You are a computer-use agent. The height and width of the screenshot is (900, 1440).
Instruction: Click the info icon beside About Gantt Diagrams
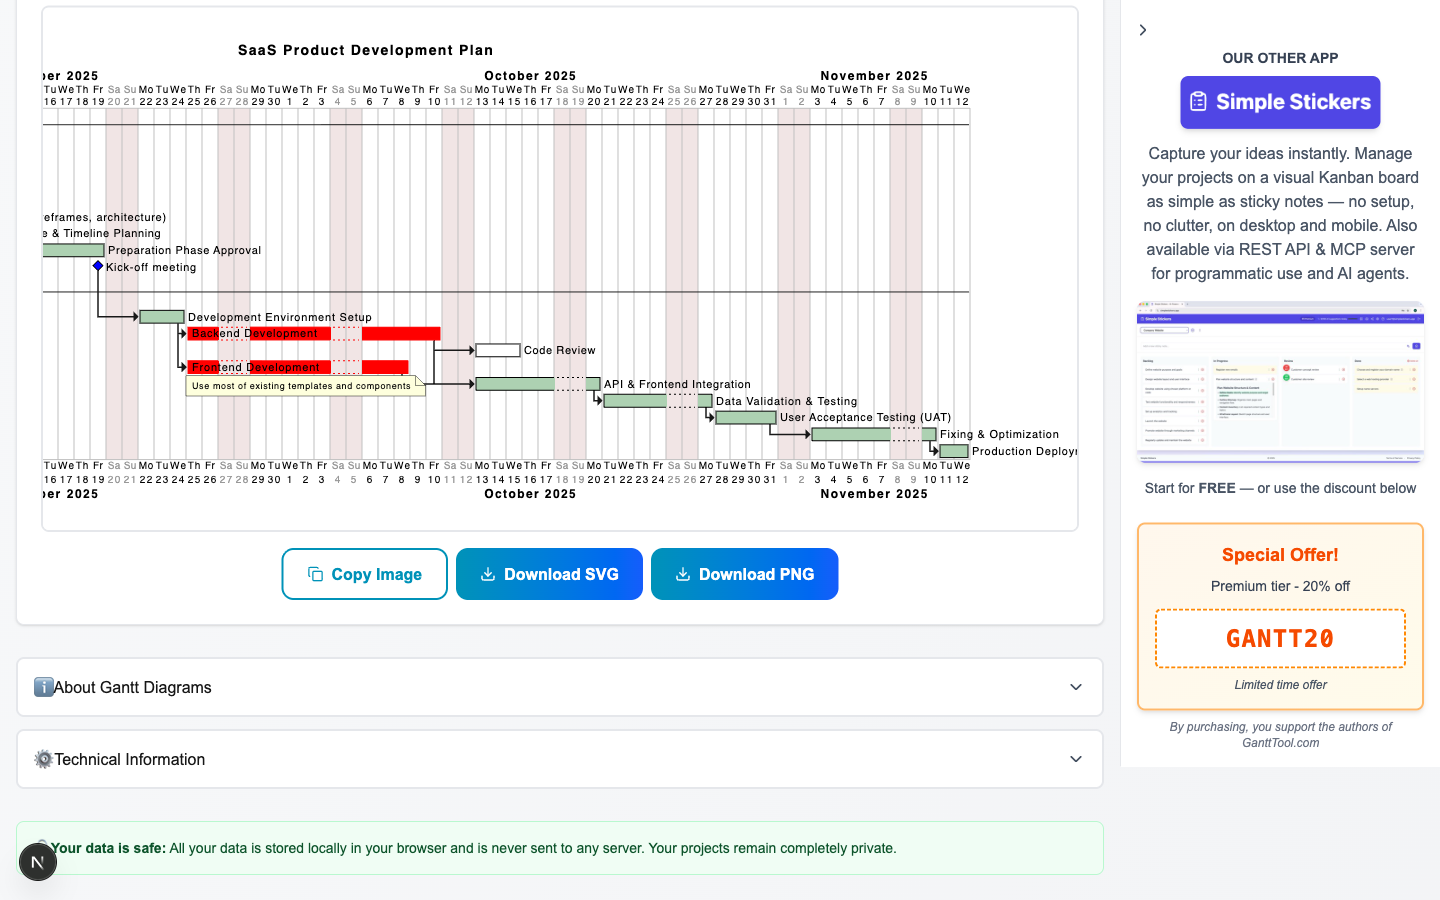43,687
